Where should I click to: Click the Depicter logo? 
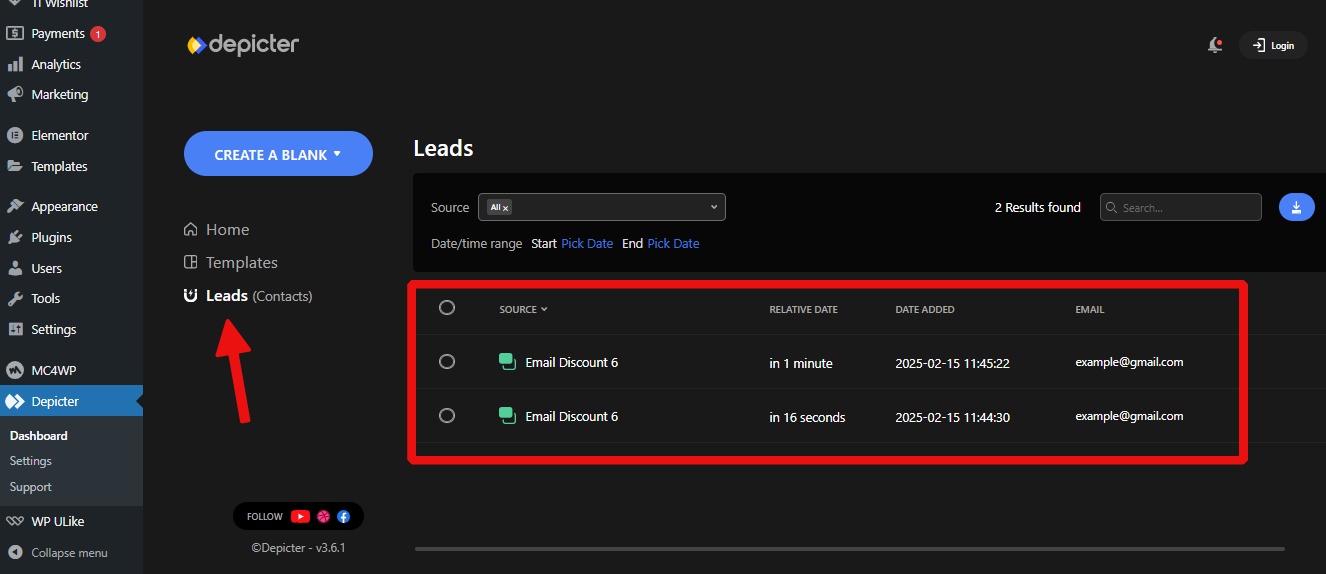[x=243, y=44]
